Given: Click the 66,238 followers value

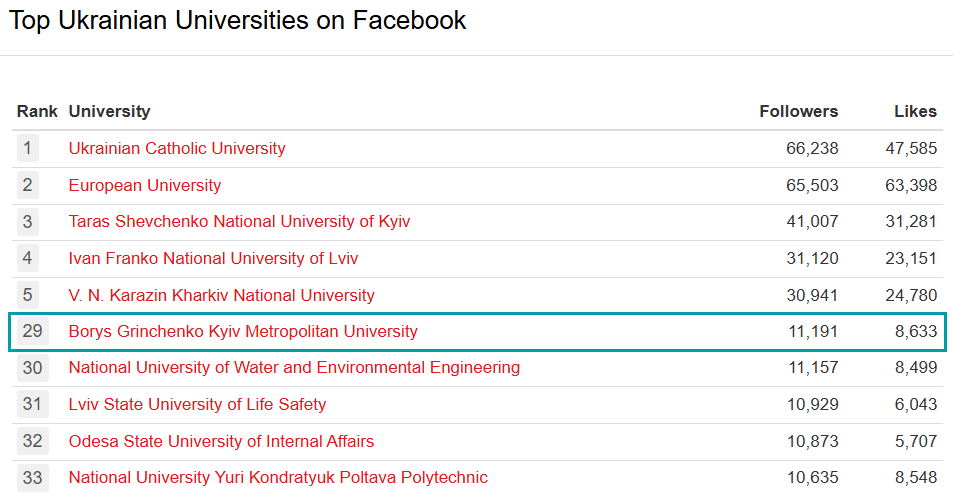Looking at the screenshot, I should tap(812, 149).
